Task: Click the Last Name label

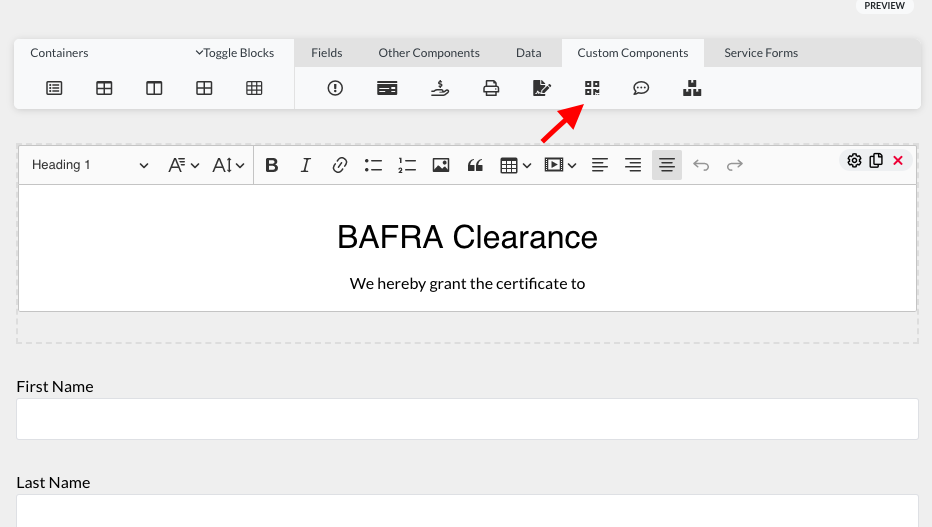Action: (x=53, y=482)
